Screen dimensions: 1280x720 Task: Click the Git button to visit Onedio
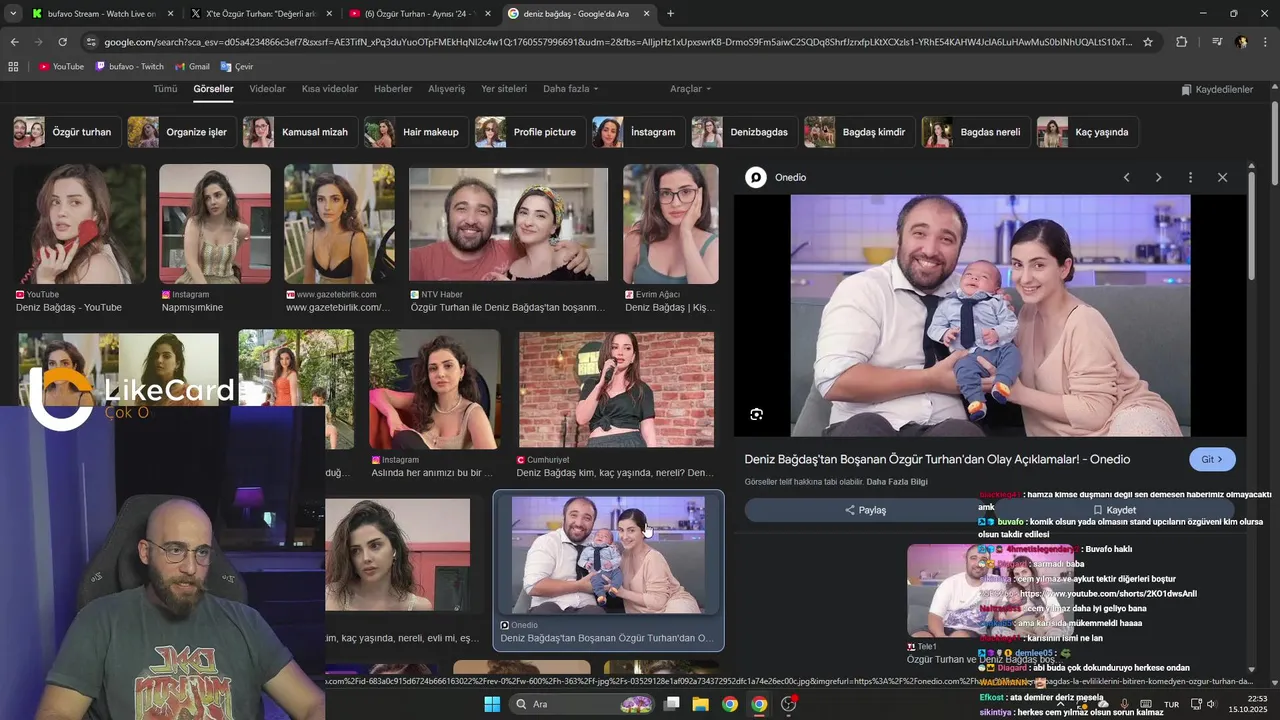1212,459
